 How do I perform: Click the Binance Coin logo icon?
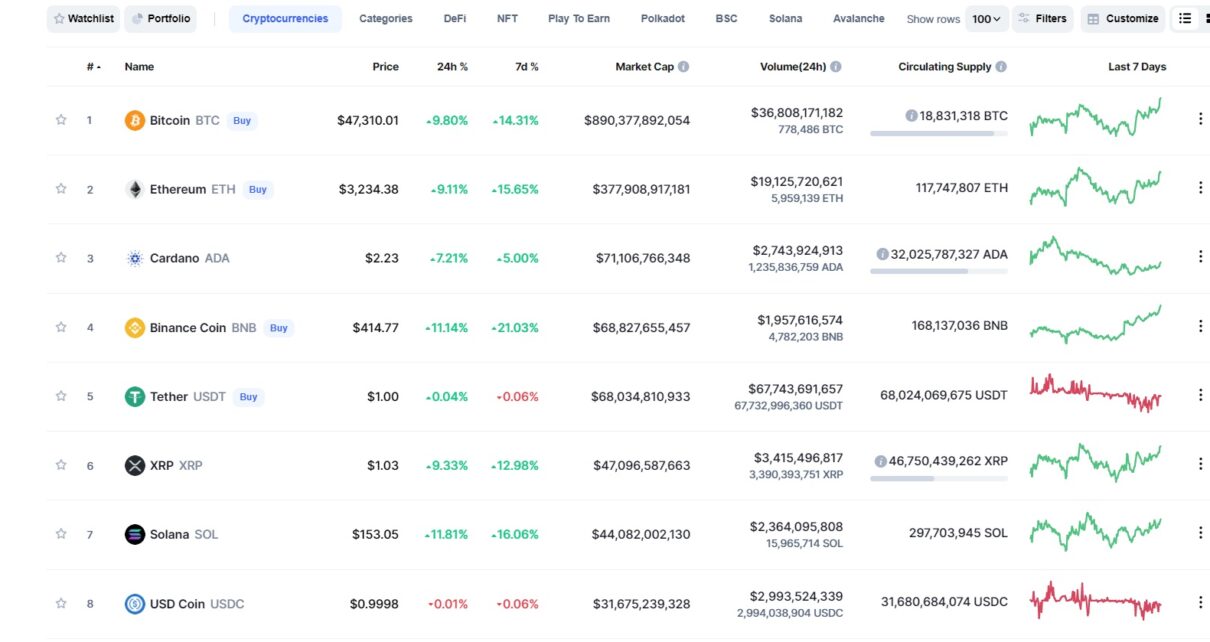pyautogui.click(x=135, y=327)
